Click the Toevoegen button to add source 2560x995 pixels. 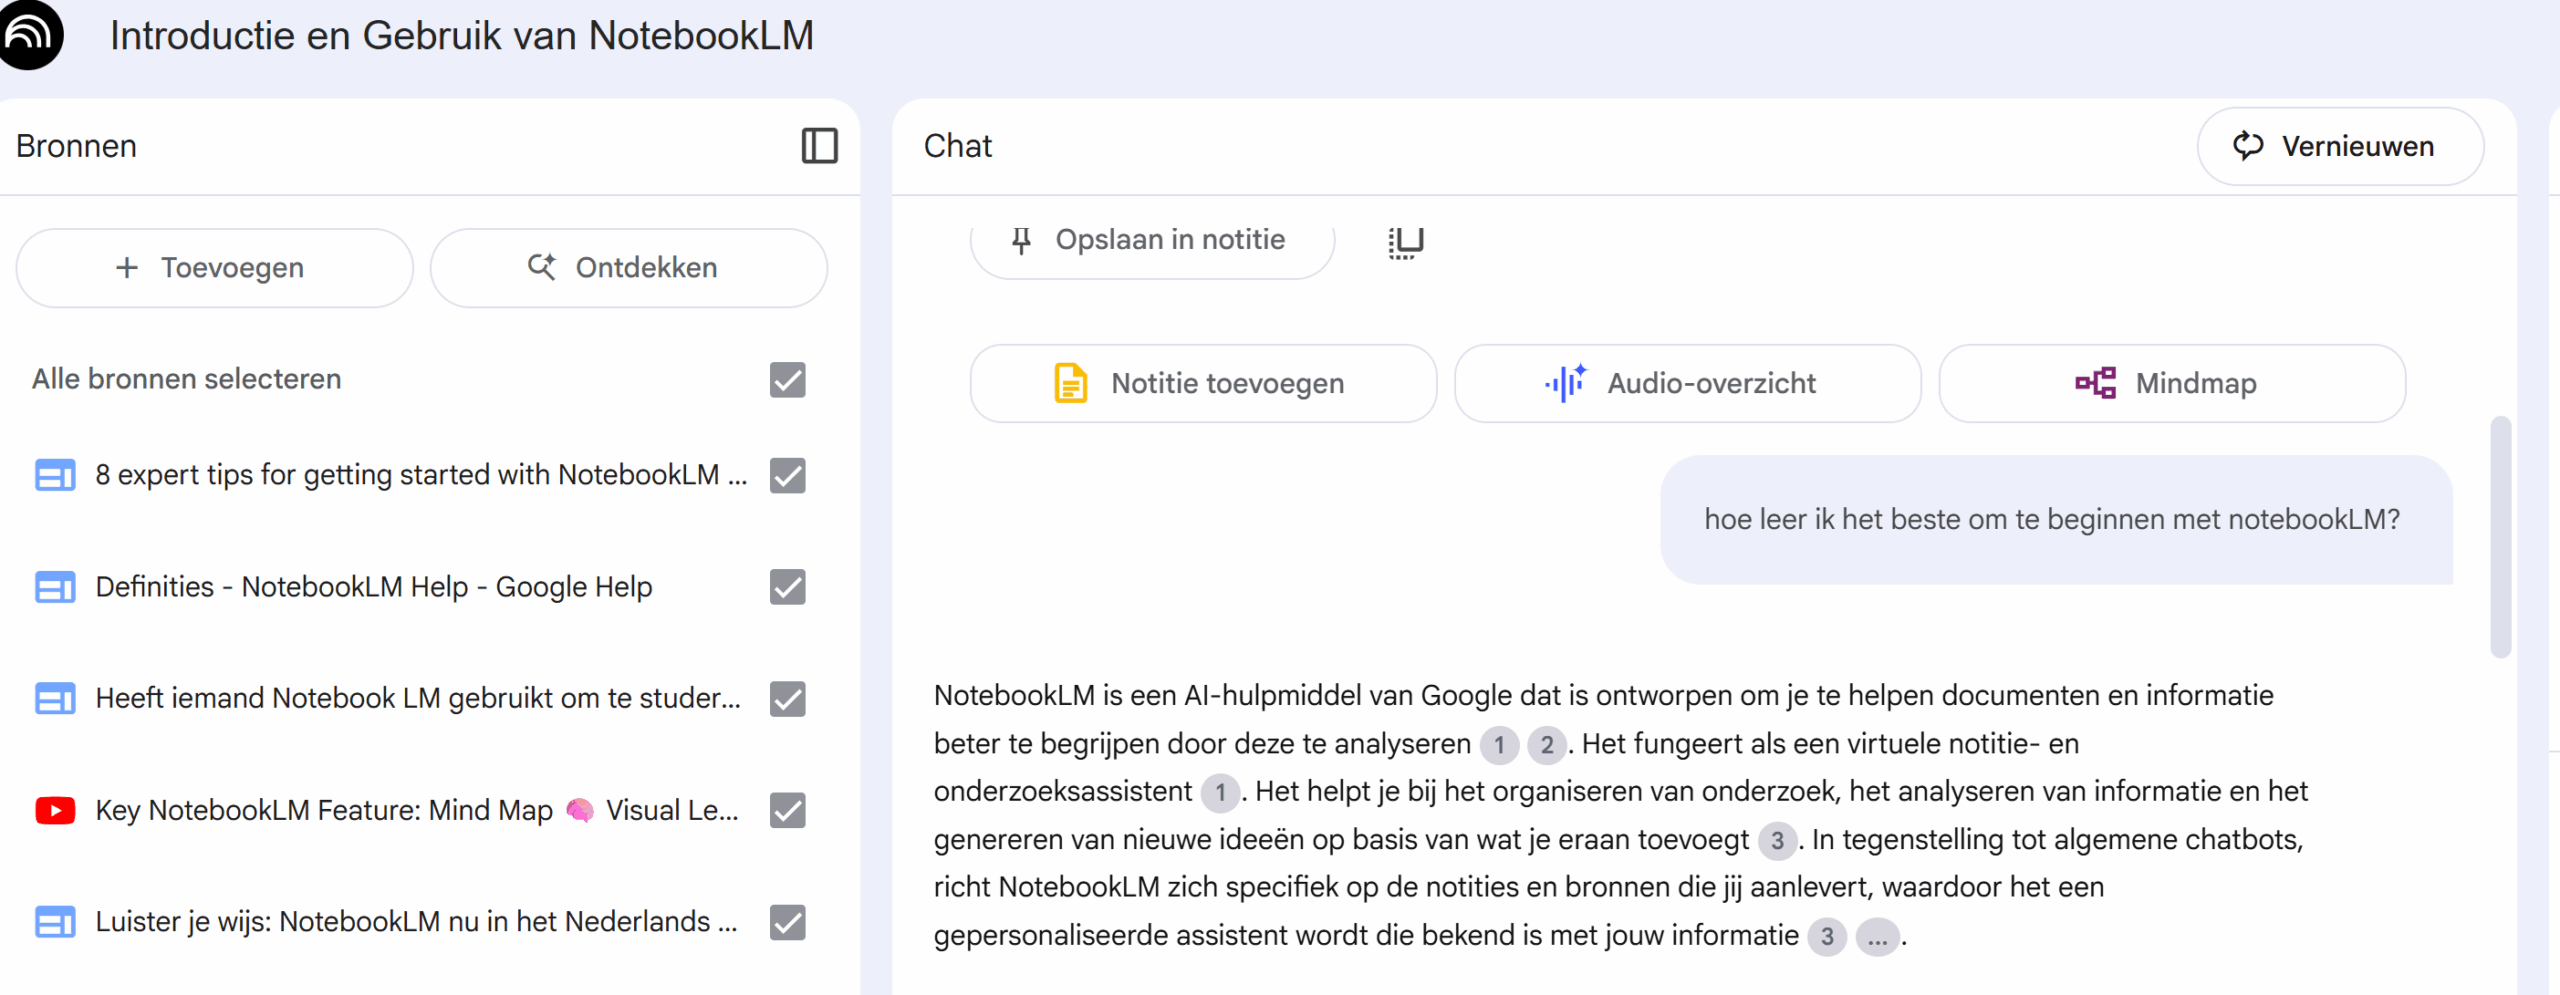pos(214,268)
